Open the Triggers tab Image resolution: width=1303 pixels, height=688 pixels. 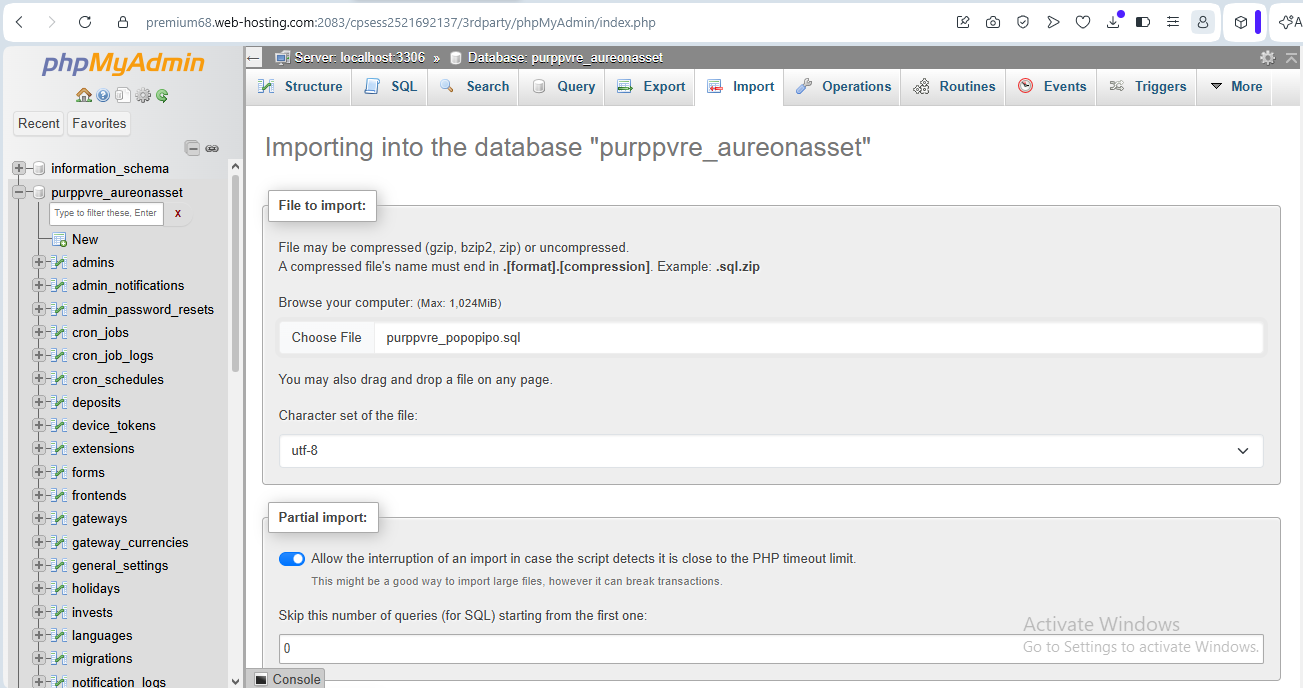pyautogui.click(x=1147, y=86)
